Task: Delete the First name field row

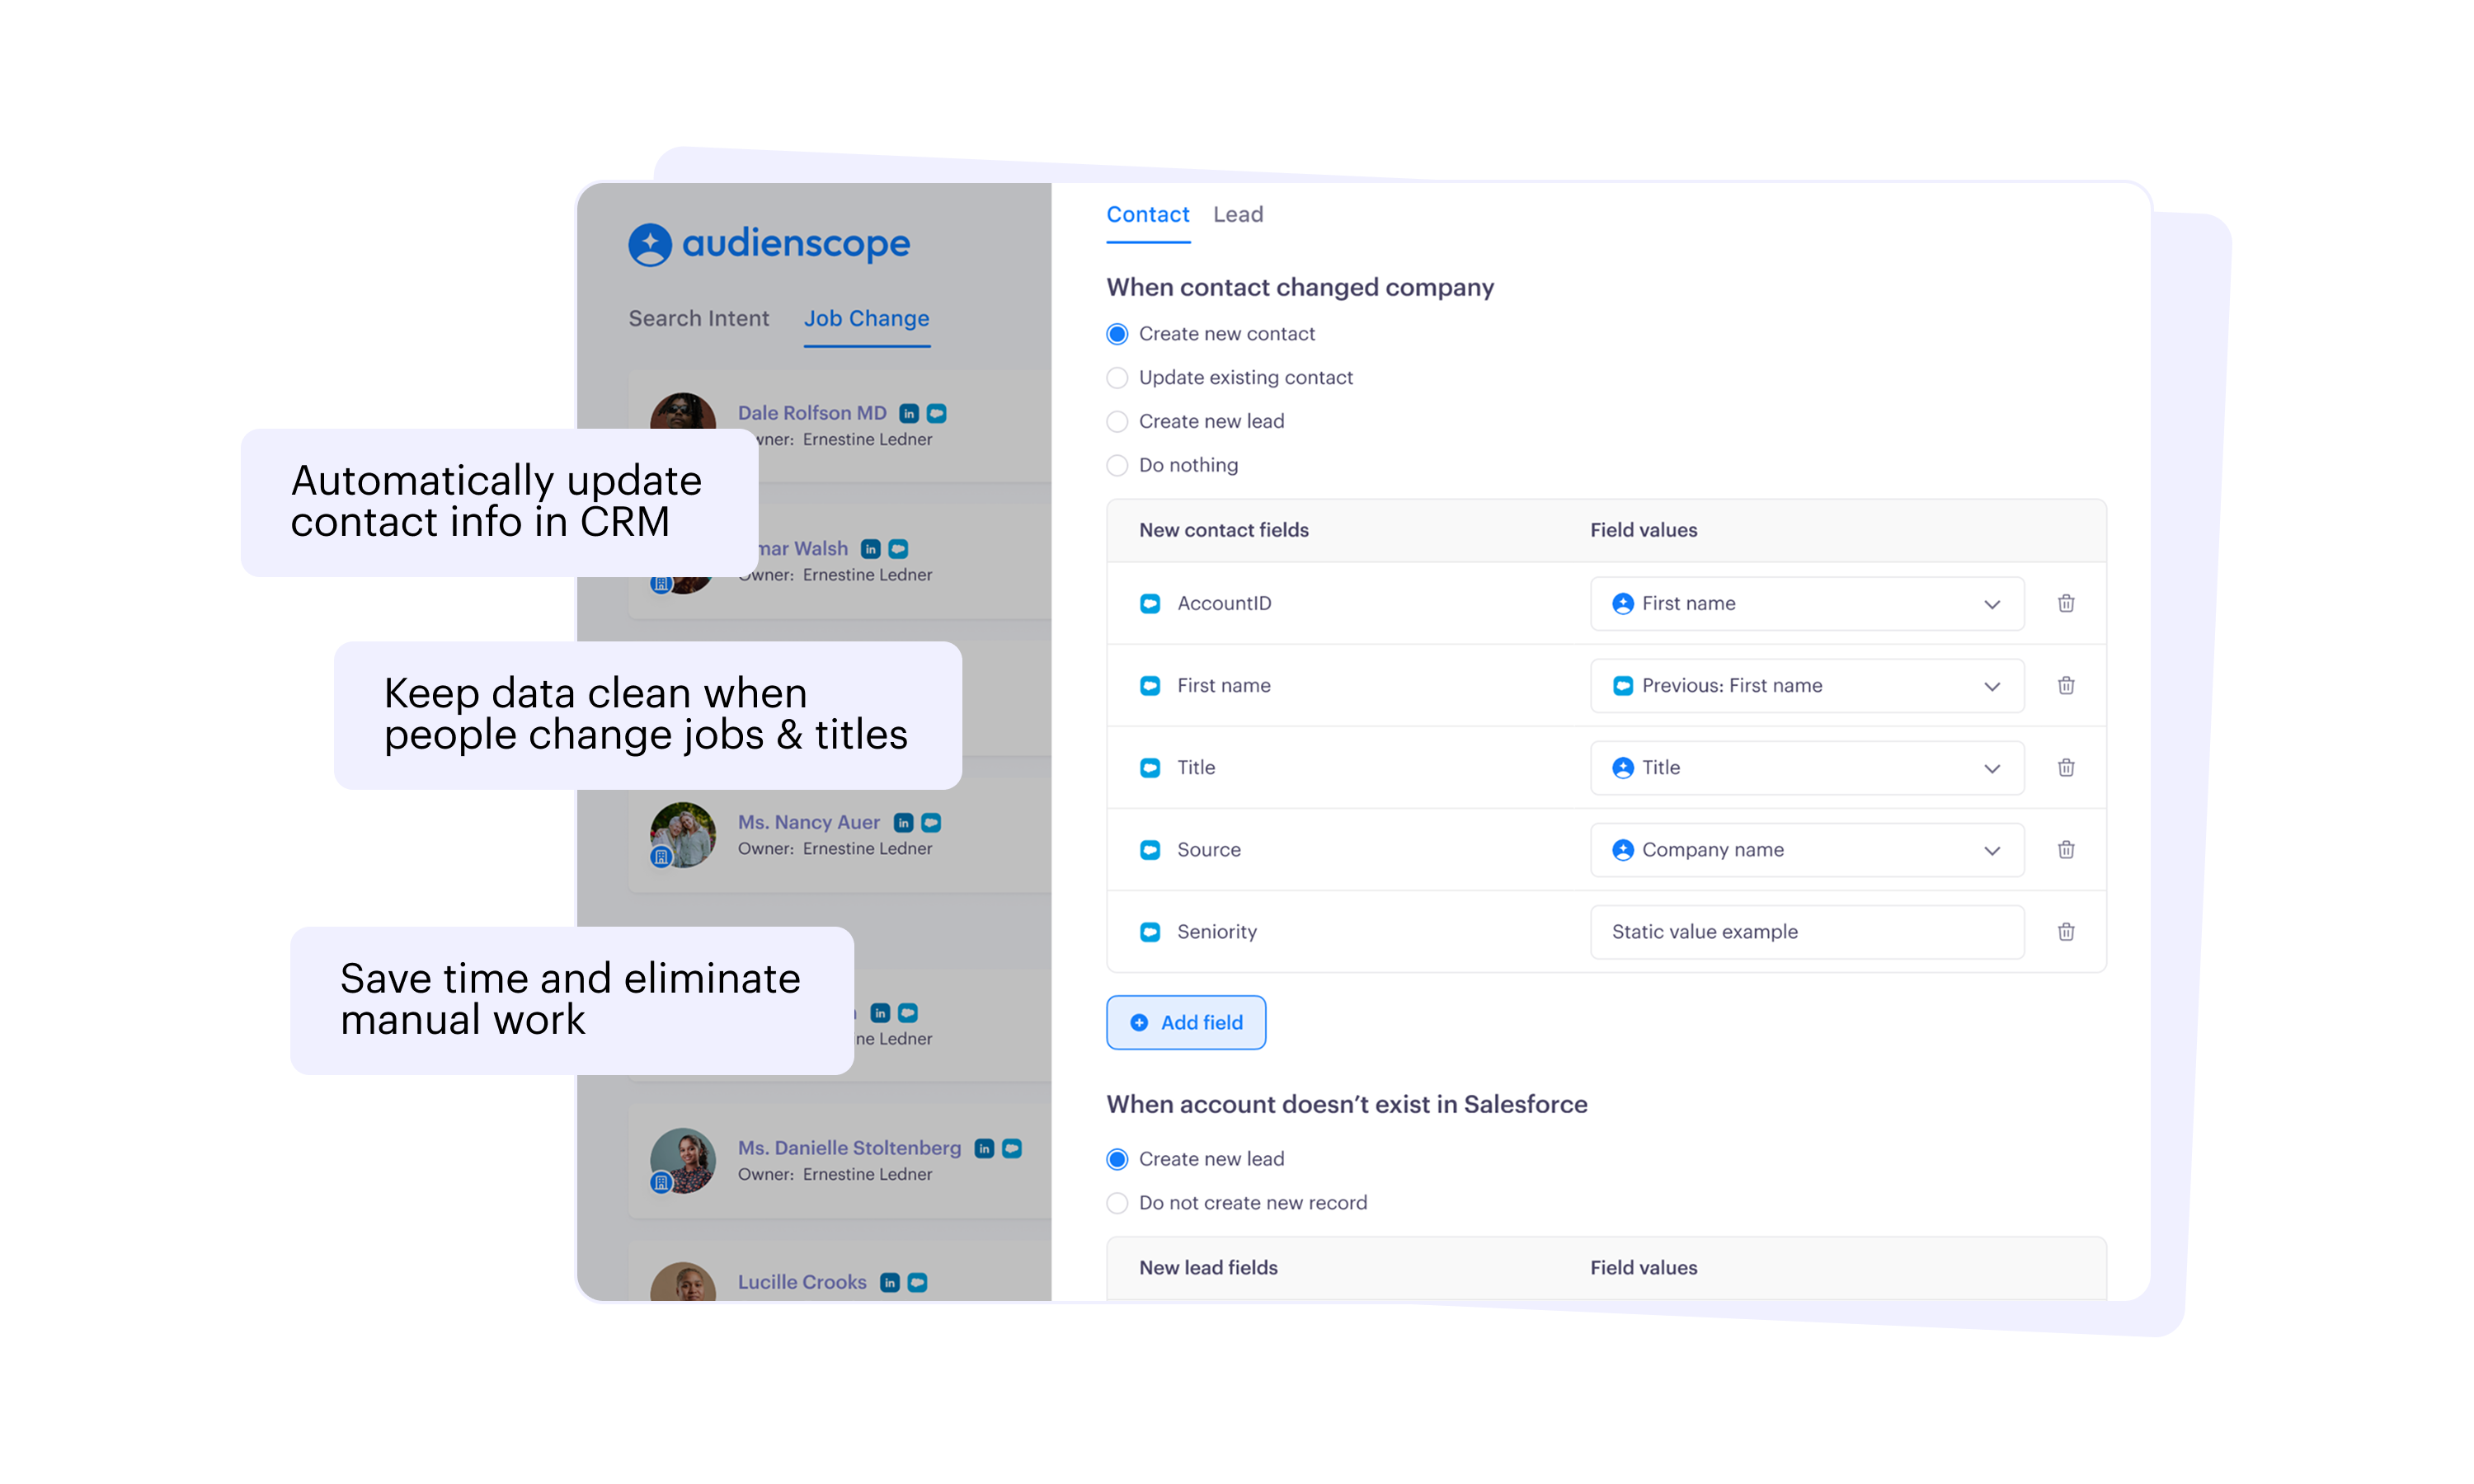Action: pos(2065,685)
